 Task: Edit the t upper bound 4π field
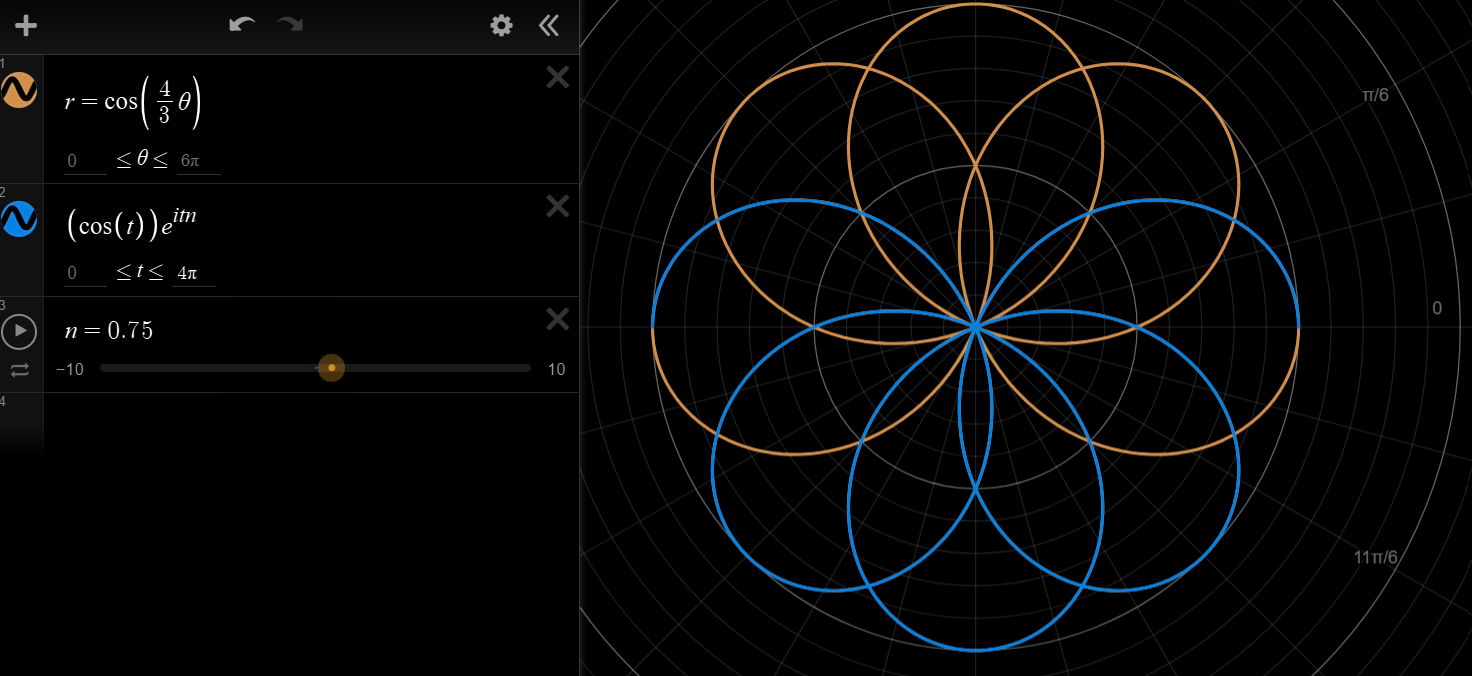click(194, 273)
